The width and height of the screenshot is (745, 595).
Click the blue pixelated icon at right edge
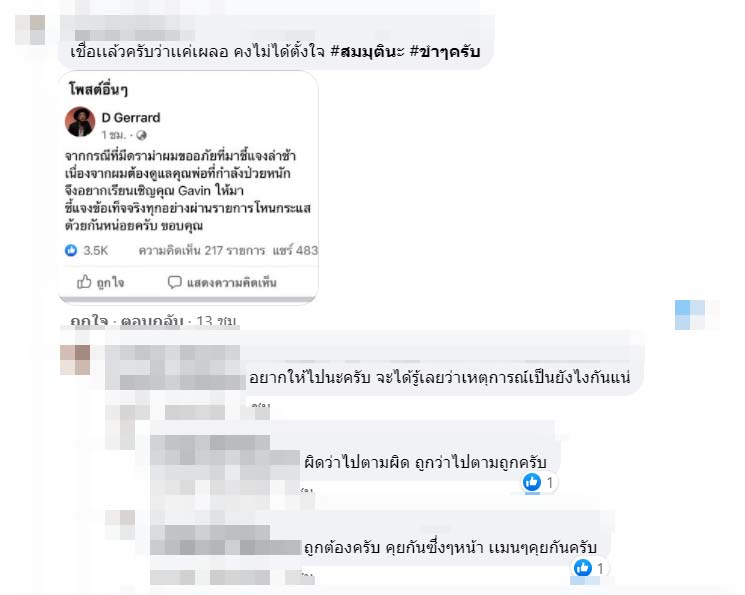point(690,315)
